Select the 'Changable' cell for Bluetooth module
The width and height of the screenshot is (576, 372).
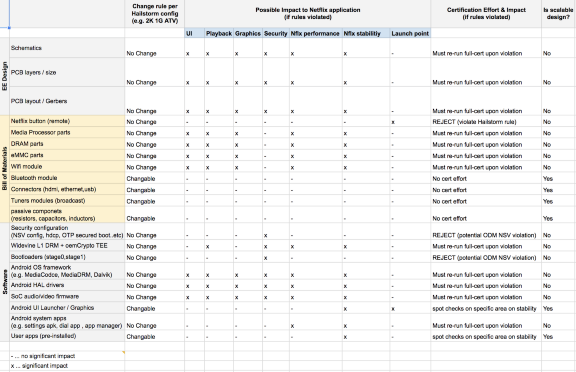(x=154, y=178)
